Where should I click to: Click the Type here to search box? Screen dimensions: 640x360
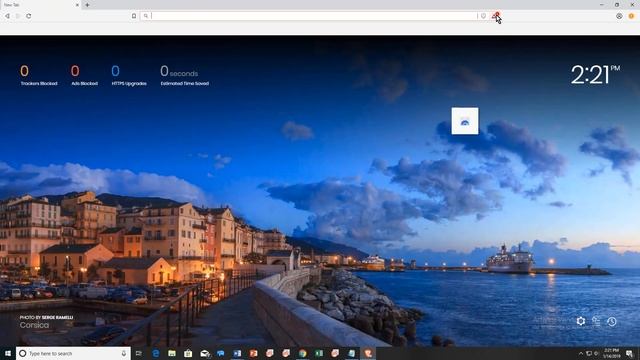tap(73, 353)
